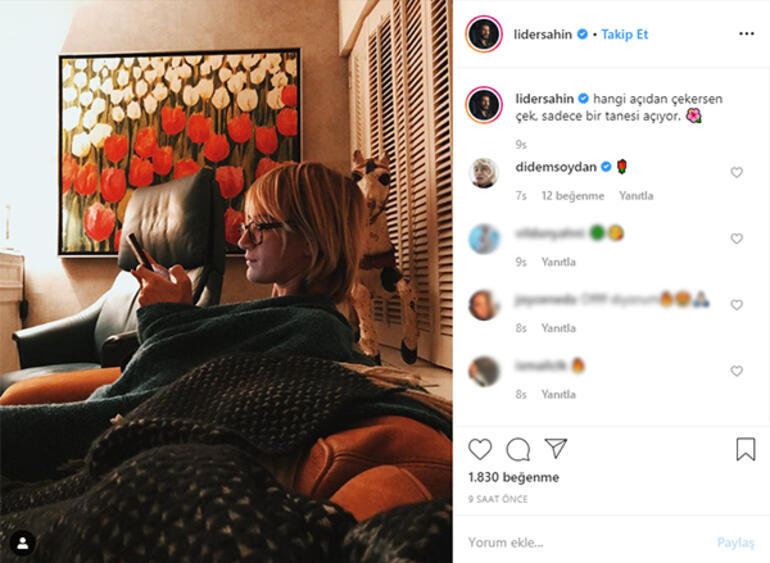Like the last comment's heart icon
This screenshot has width=770, height=563.
click(736, 371)
